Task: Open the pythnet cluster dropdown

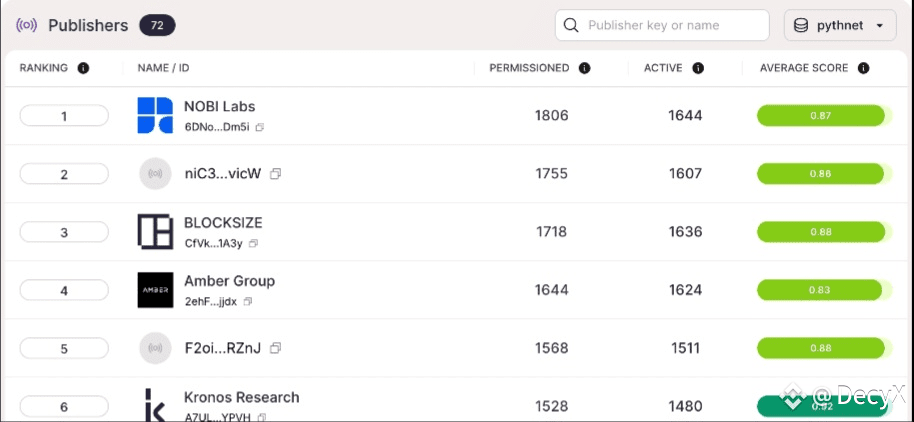Action: 840,25
